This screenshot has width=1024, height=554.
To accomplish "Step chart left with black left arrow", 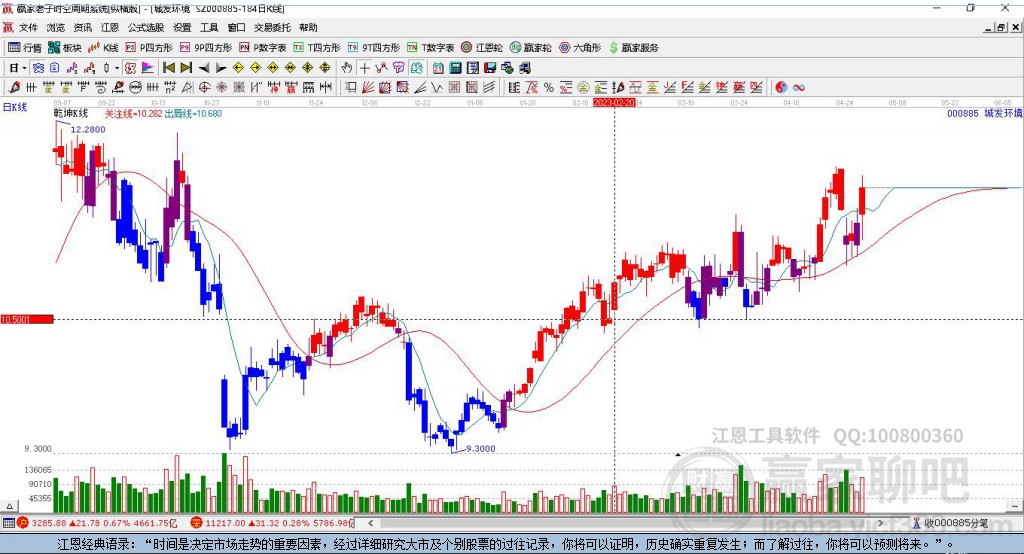I will [204, 68].
